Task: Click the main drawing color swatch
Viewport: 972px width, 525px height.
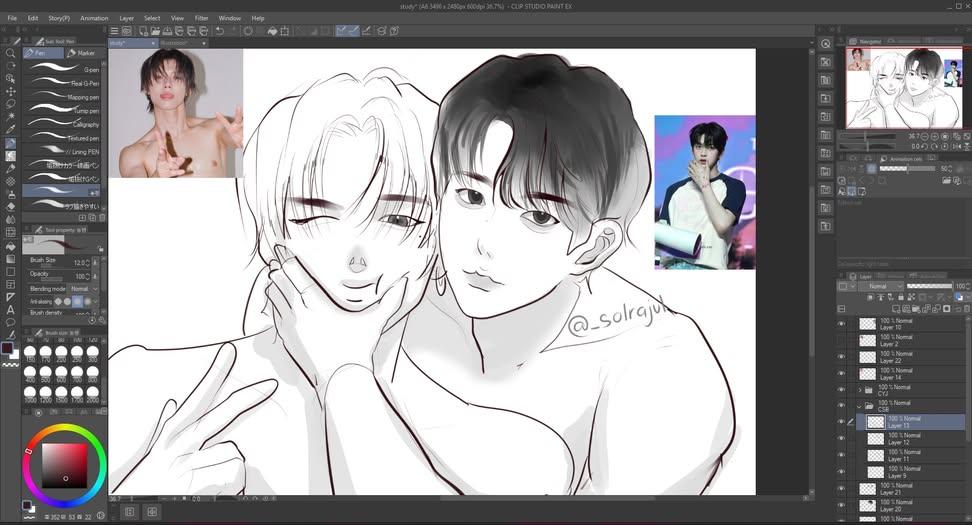Action: pos(6,348)
